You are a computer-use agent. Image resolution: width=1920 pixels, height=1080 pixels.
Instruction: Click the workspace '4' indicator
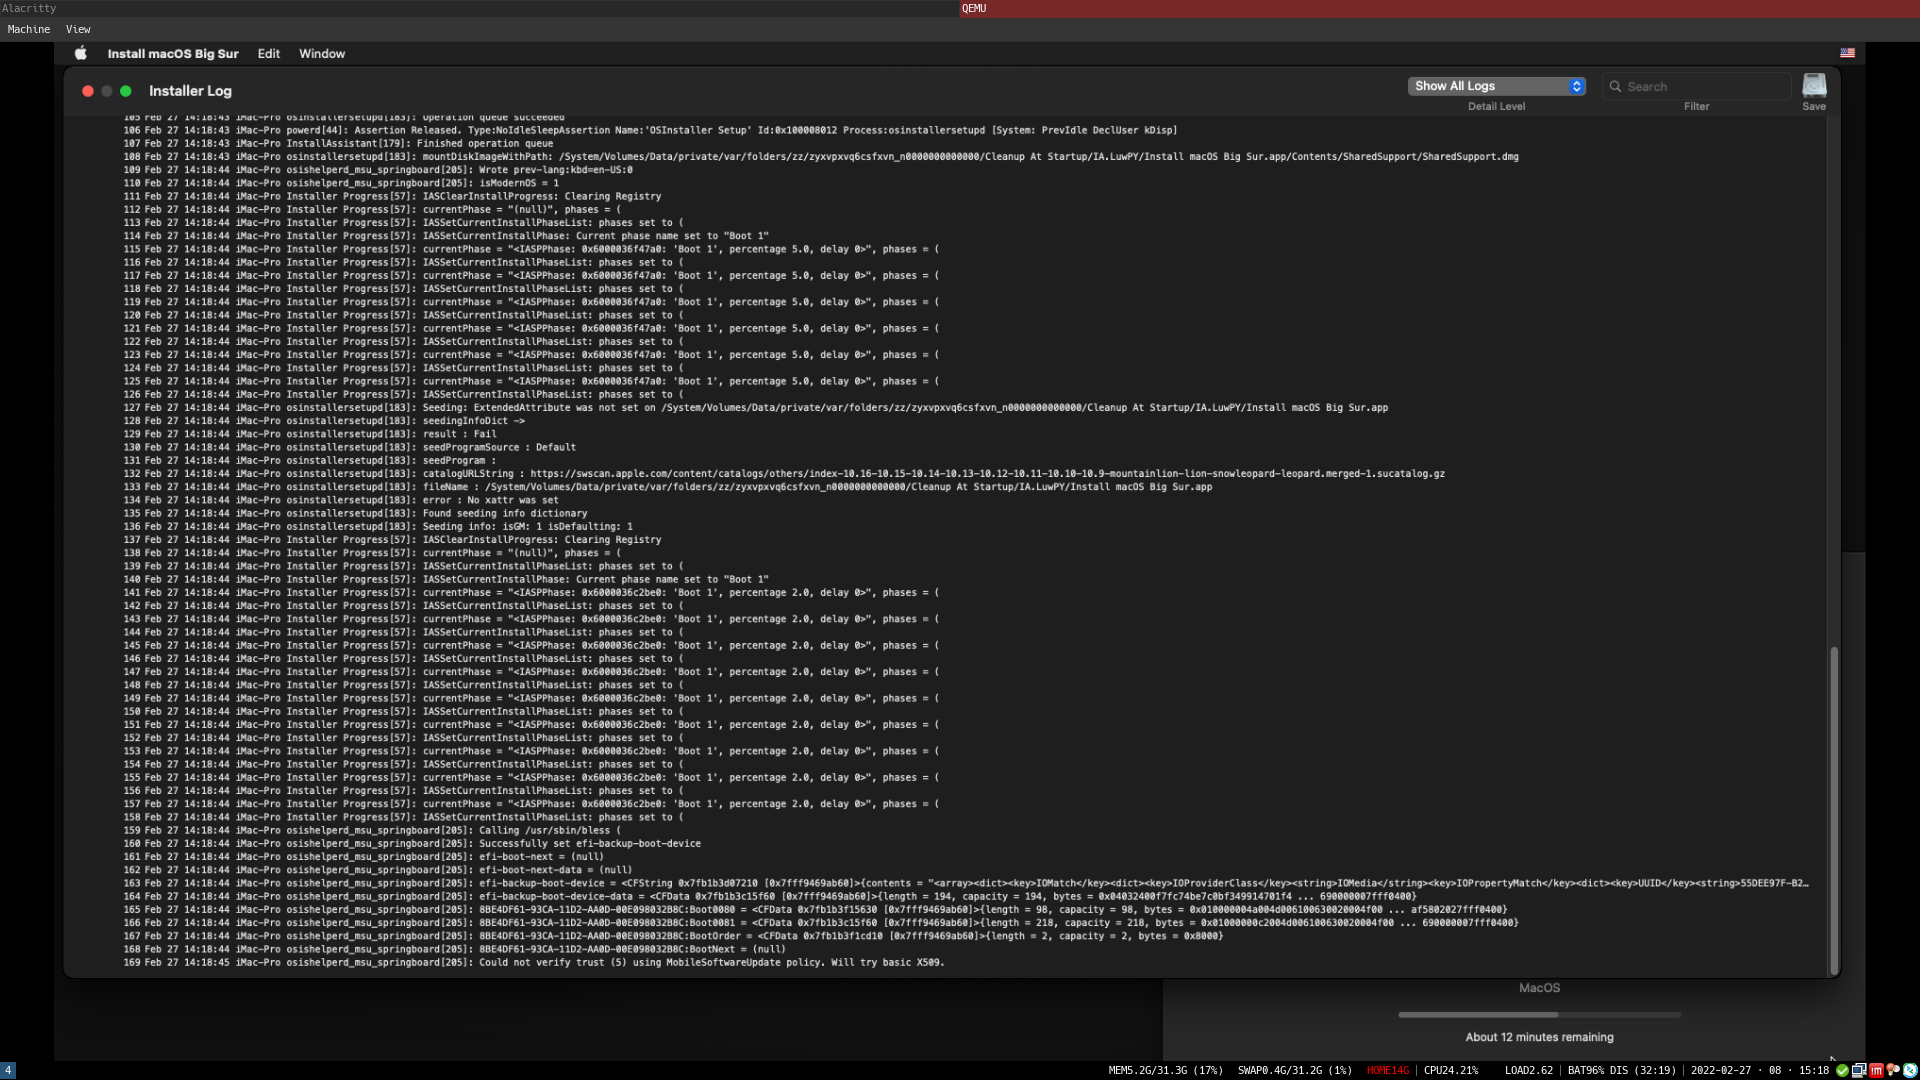coord(8,1070)
